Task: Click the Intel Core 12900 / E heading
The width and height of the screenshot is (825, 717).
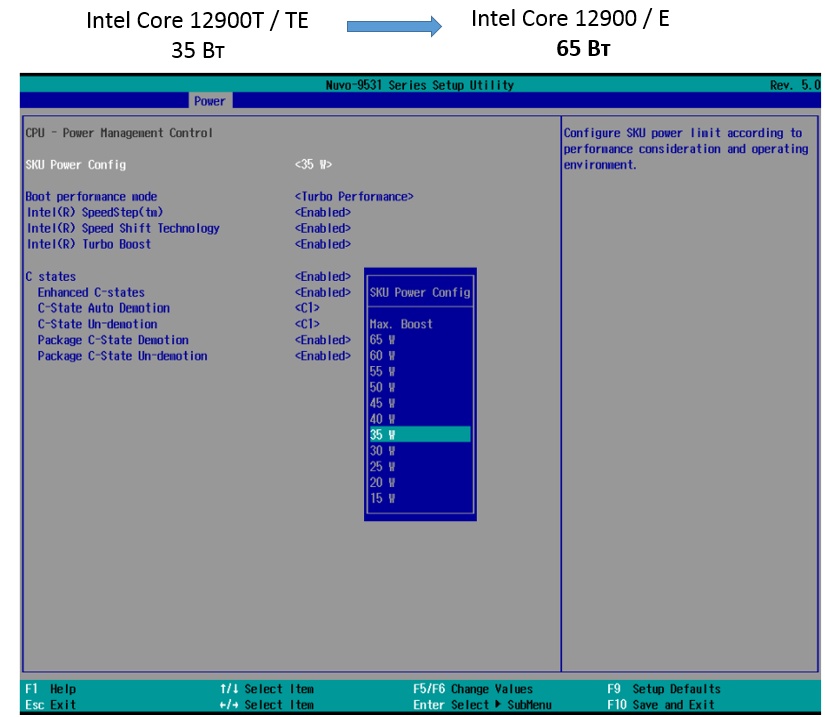Action: click(x=570, y=18)
